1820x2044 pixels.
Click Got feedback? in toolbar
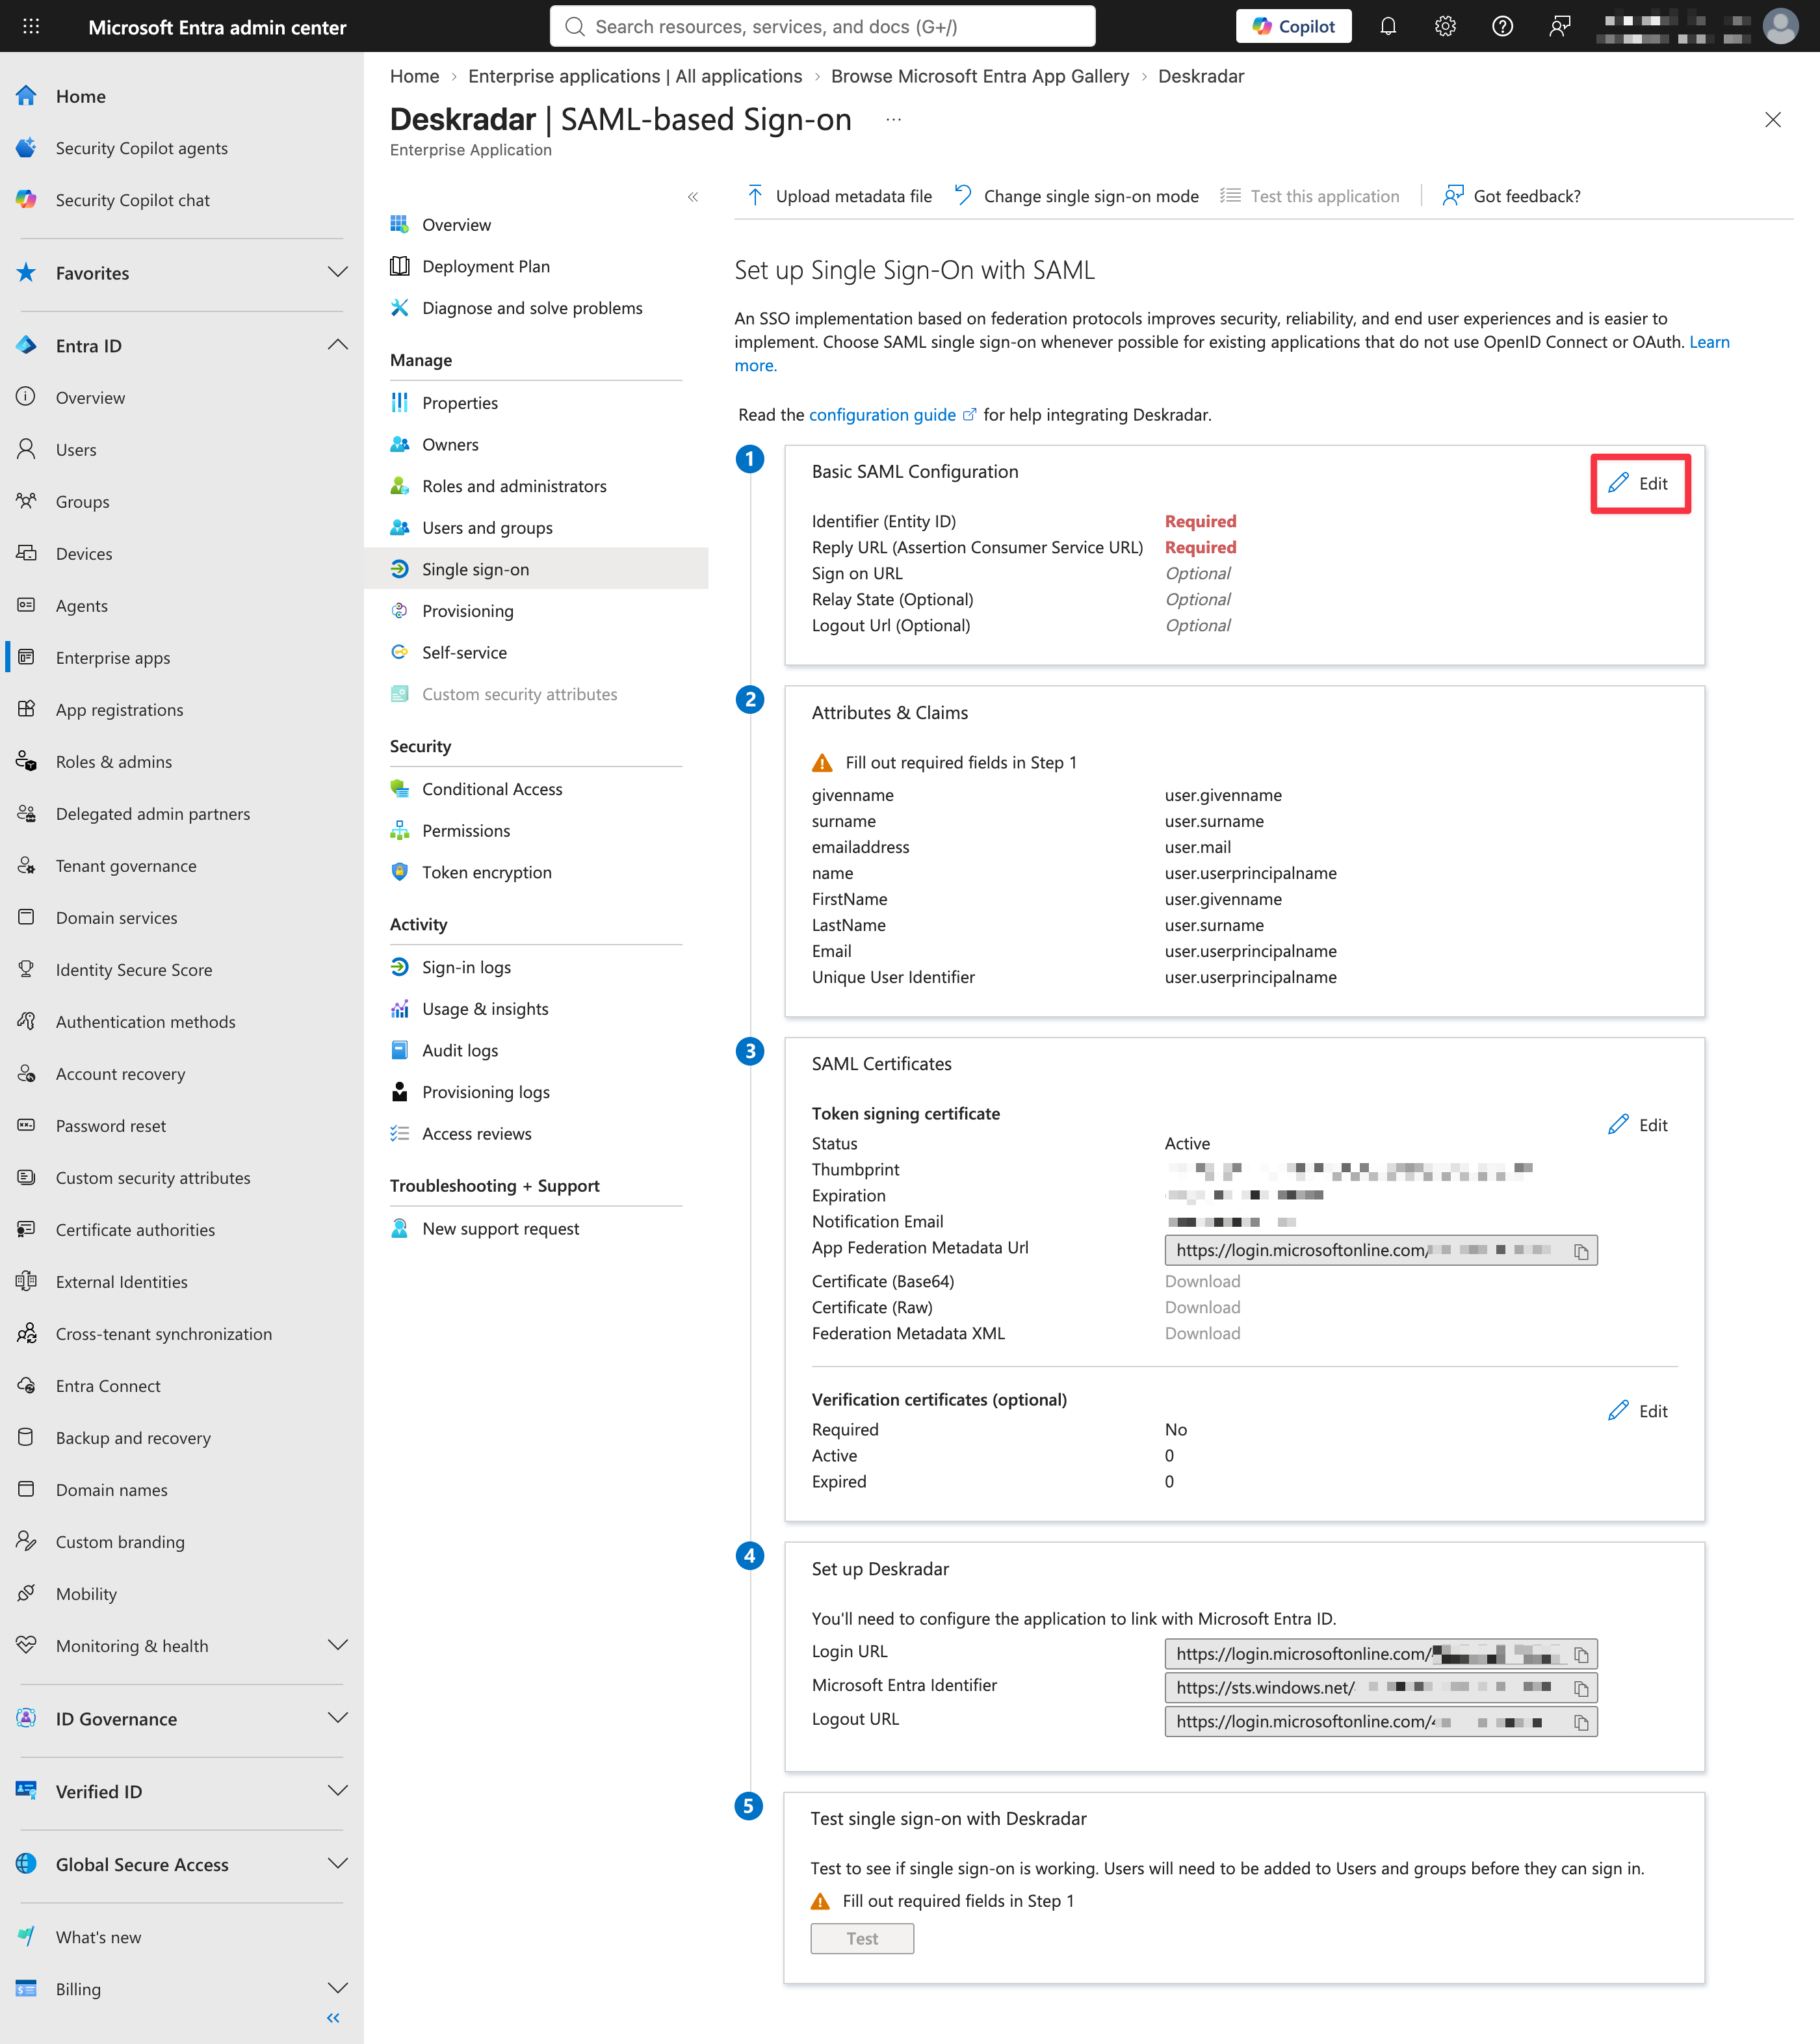pos(1511,196)
